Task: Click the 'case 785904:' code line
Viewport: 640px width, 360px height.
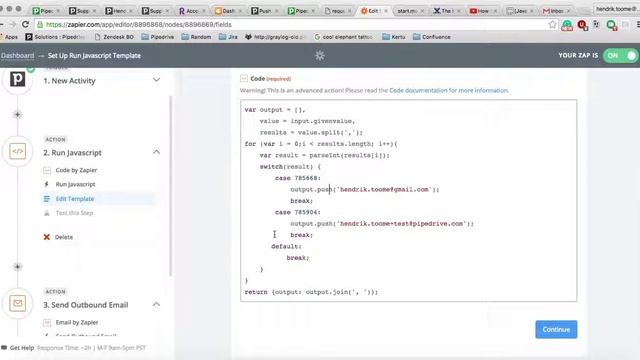Action: [x=298, y=212]
